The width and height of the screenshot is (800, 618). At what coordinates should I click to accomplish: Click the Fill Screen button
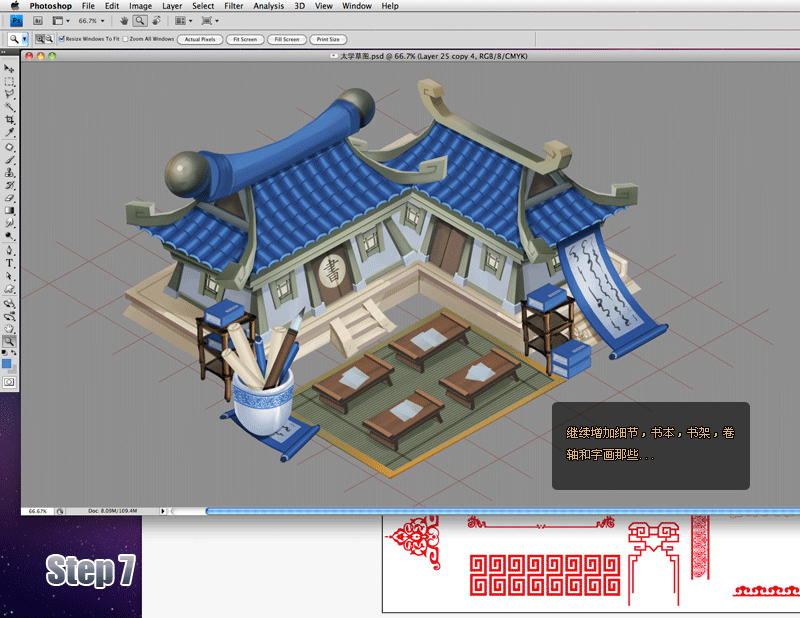click(x=287, y=39)
